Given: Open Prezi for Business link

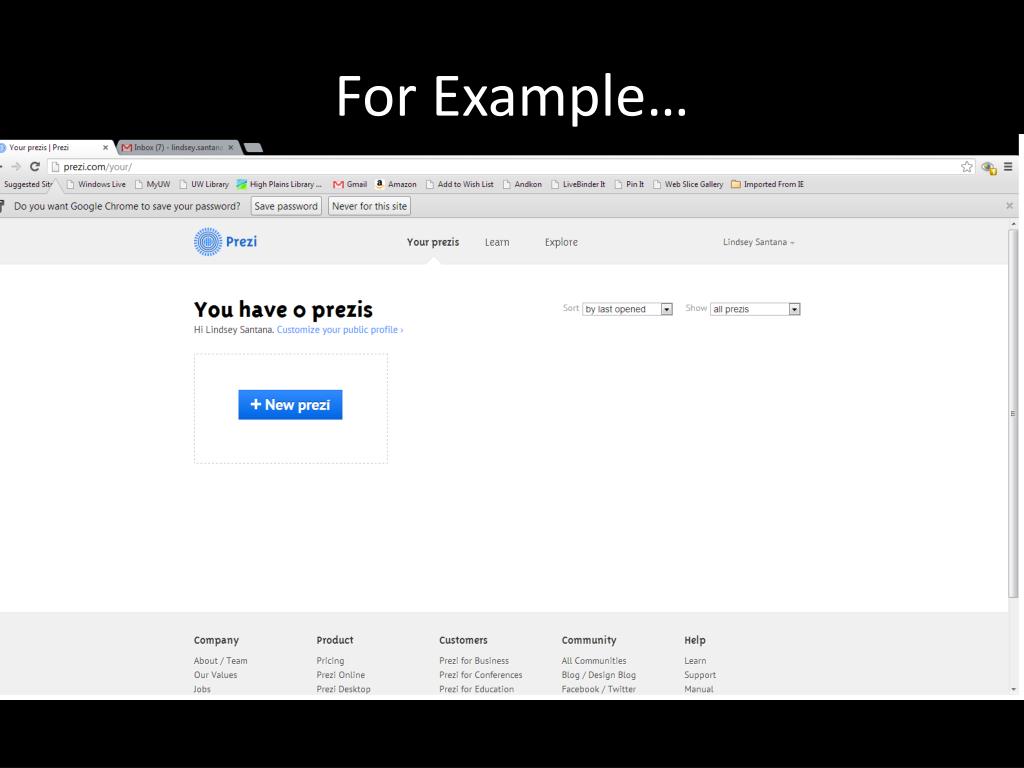Looking at the screenshot, I should 474,661.
